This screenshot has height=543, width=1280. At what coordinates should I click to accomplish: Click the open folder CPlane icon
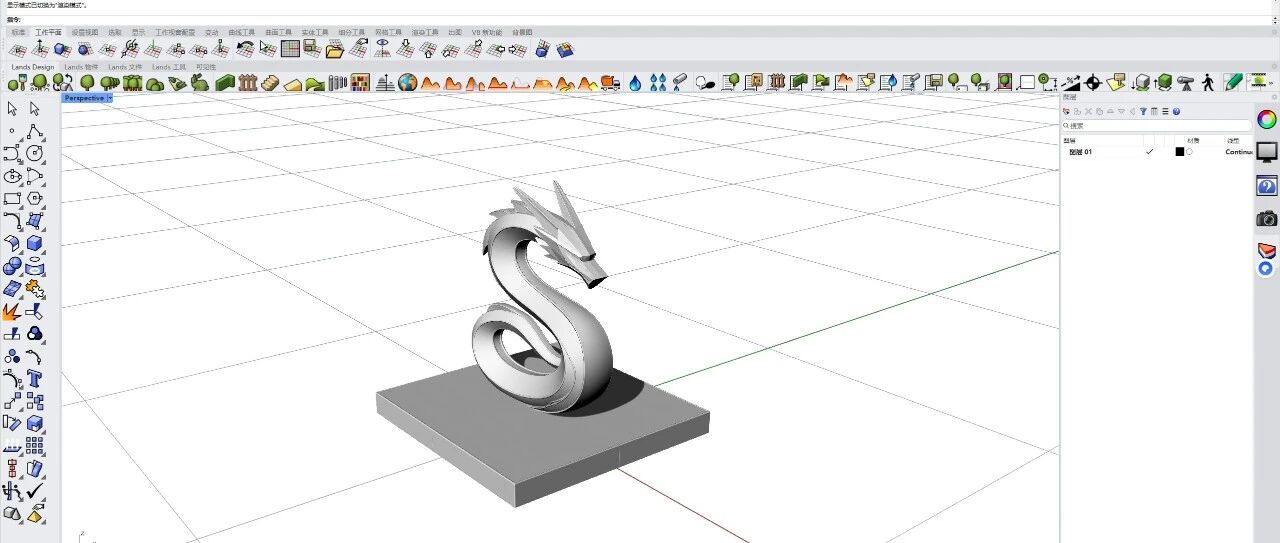click(x=335, y=48)
